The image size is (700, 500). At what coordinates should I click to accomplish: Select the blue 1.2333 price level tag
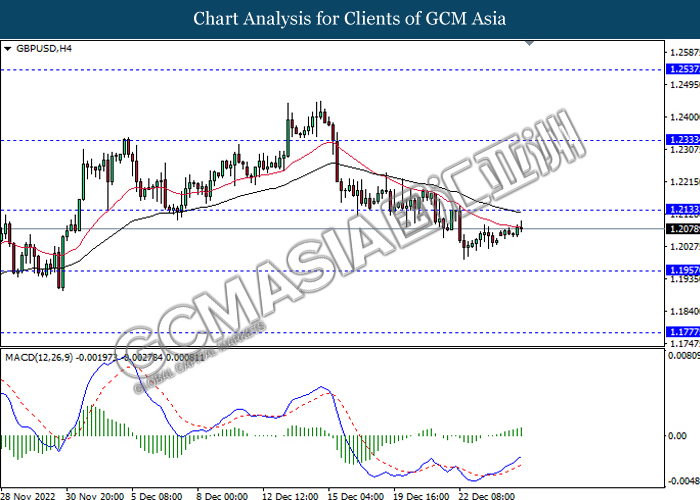tap(683, 140)
